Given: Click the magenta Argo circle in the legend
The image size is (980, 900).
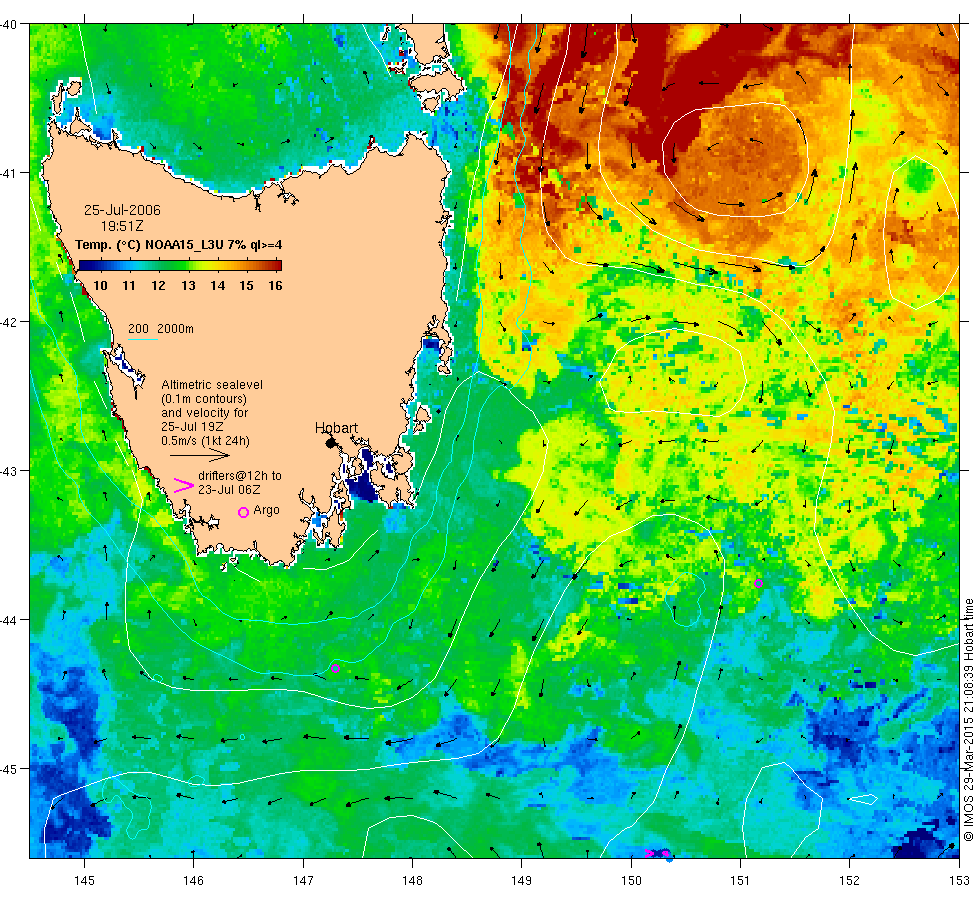Looking at the screenshot, I should click(244, 512).
